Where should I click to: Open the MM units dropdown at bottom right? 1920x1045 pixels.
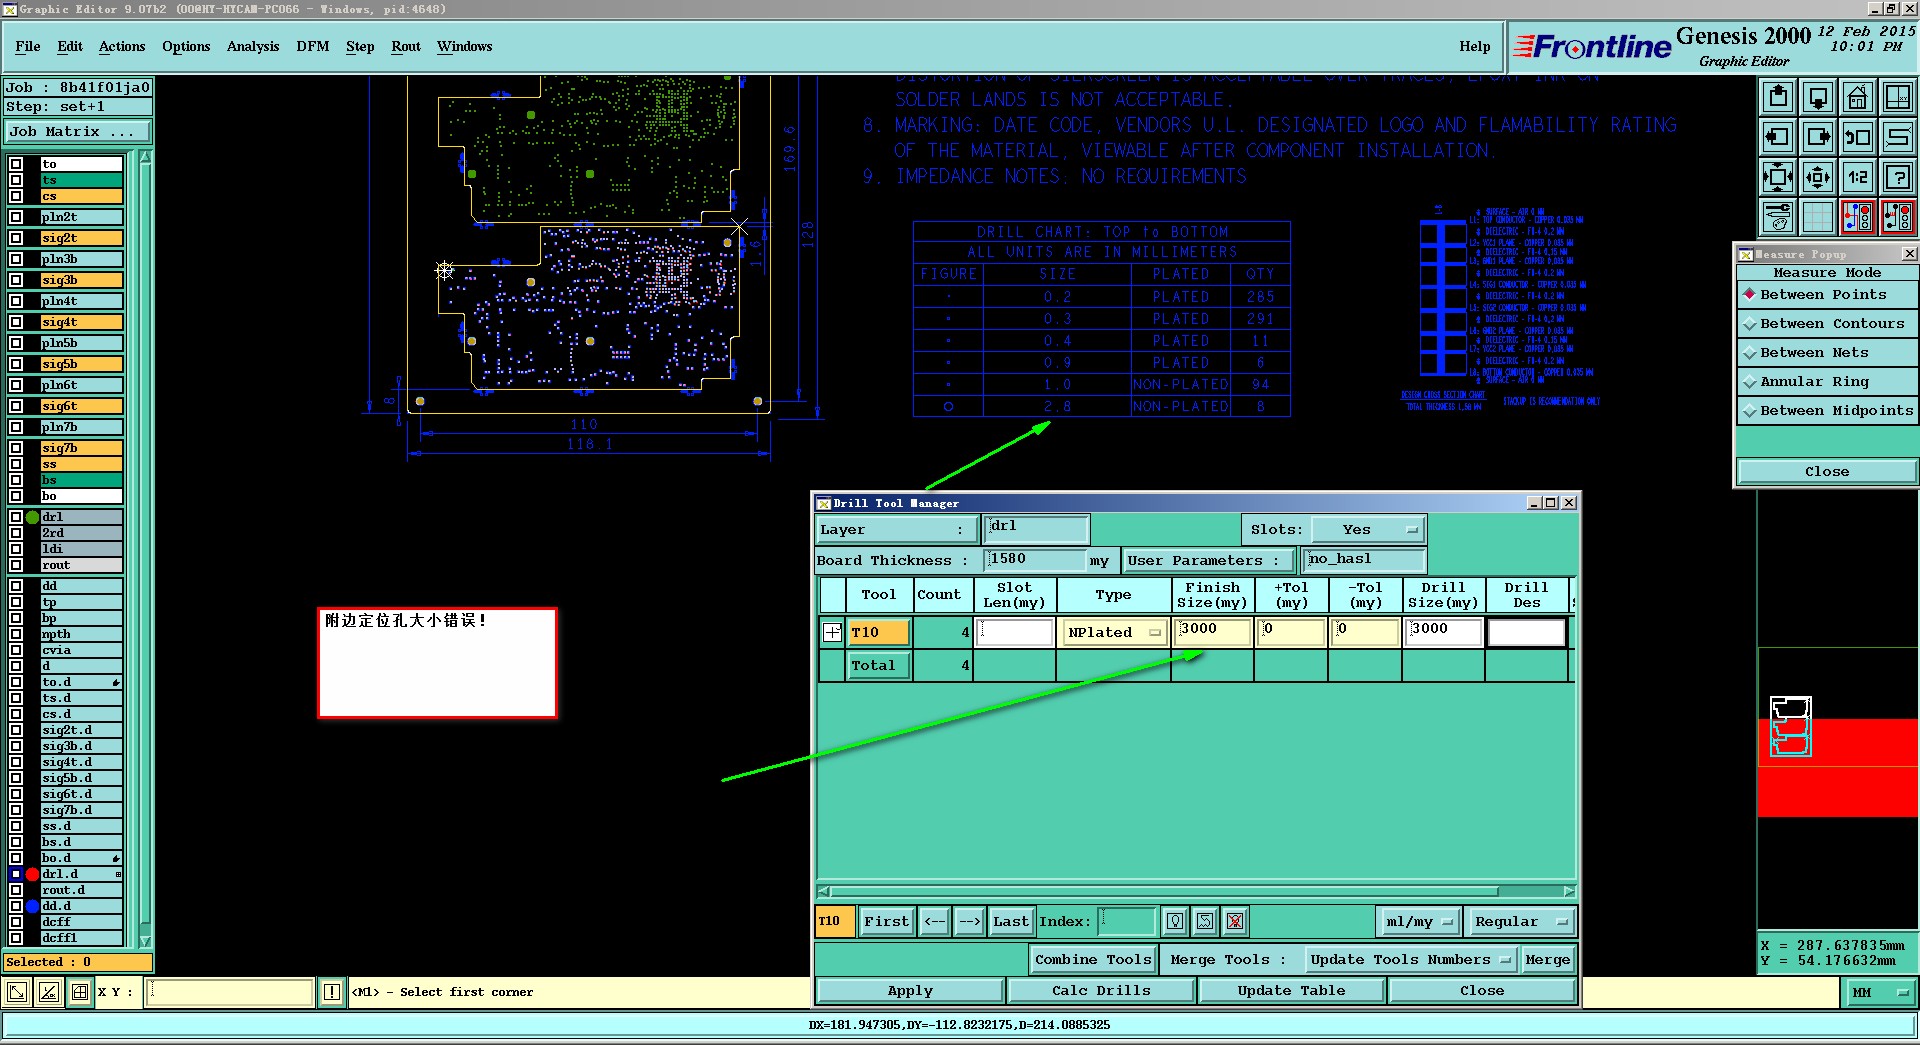[x=1880, y=992]
